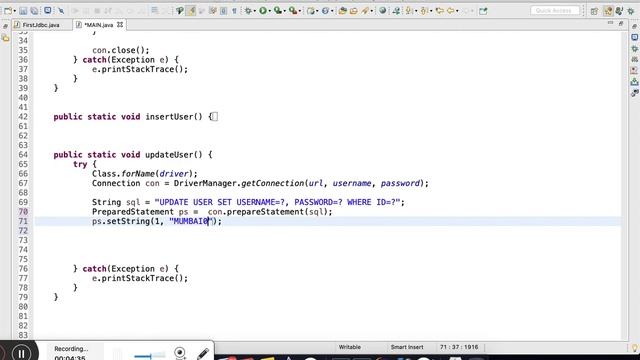Restore the right minimized view stack
The width and height of the screenshot is (640, 360).
635,26
